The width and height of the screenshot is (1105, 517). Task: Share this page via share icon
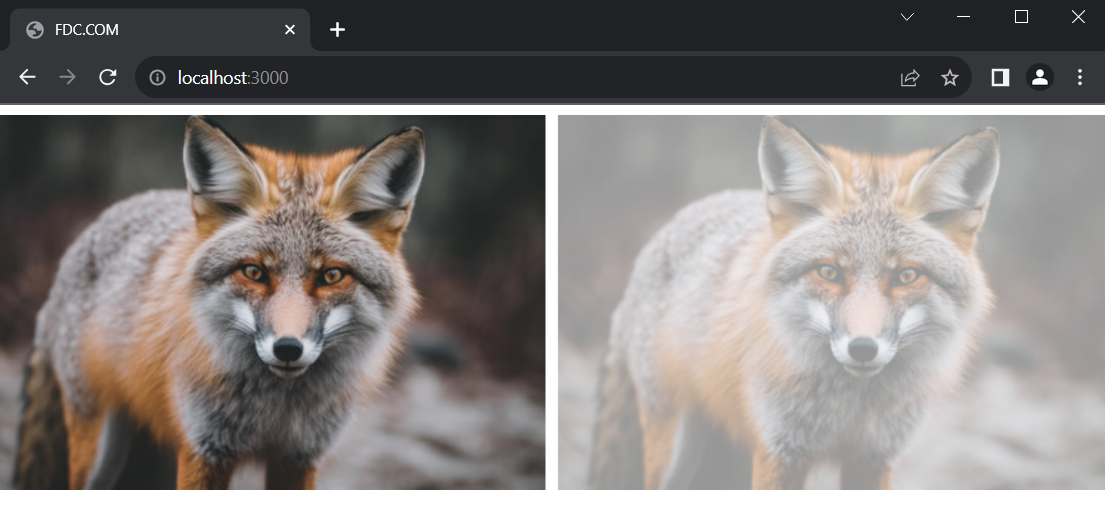point(910,77)
